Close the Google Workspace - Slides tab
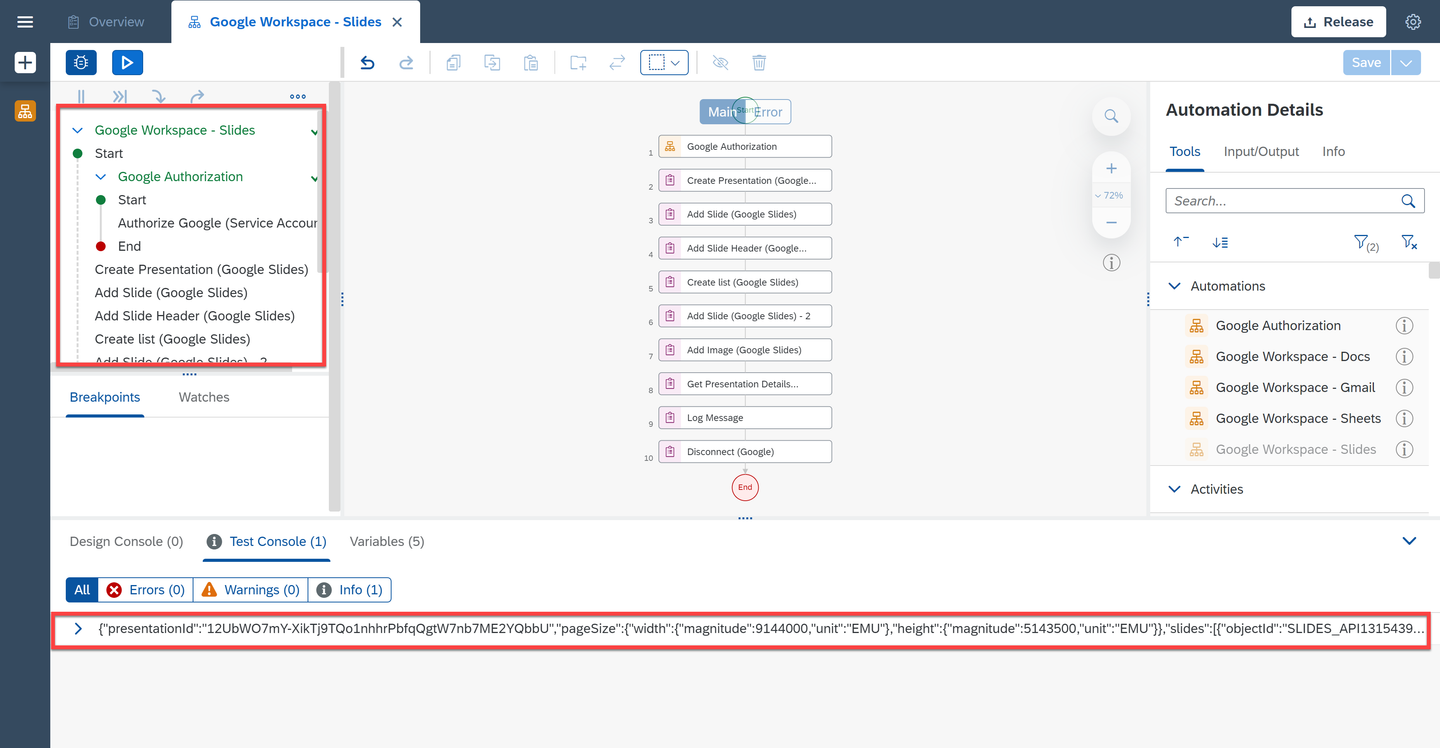1440x748 pixels. pos(397,22)
